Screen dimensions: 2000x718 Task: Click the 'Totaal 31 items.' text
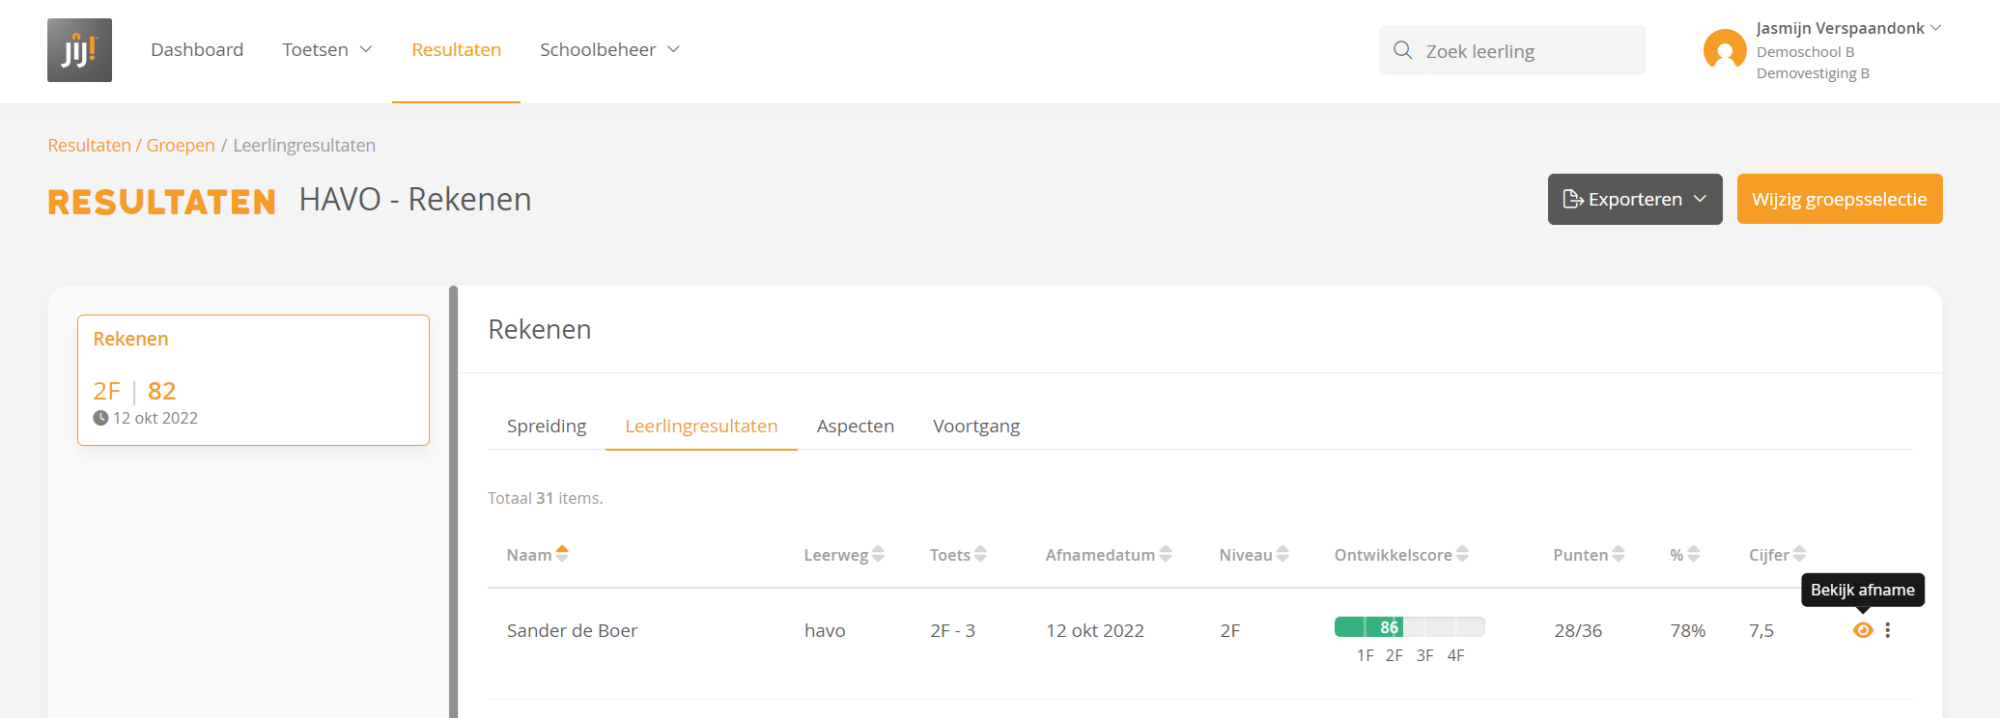pos(545,498)
